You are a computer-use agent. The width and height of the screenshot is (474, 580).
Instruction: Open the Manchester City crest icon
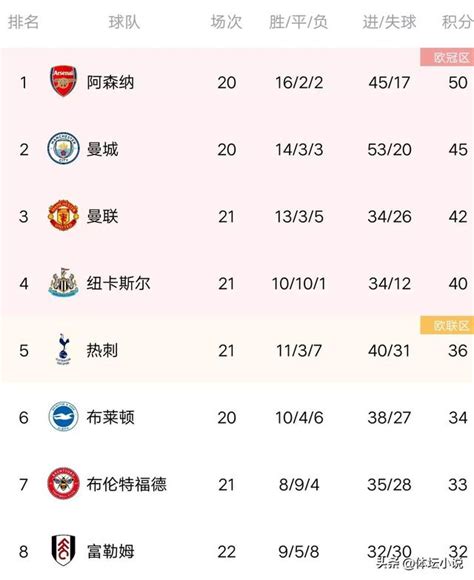pyautogui.click(x=63, y=149)
